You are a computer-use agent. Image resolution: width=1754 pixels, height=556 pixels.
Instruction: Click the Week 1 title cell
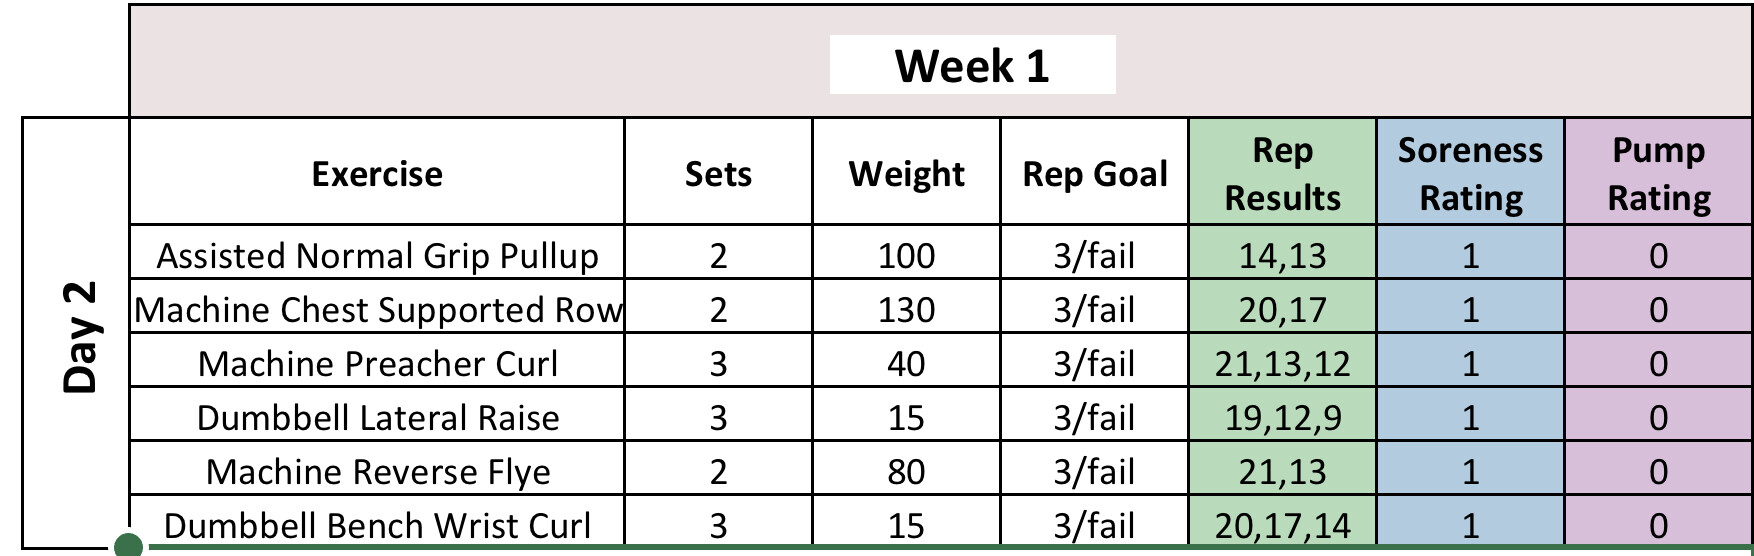point(972,66)
